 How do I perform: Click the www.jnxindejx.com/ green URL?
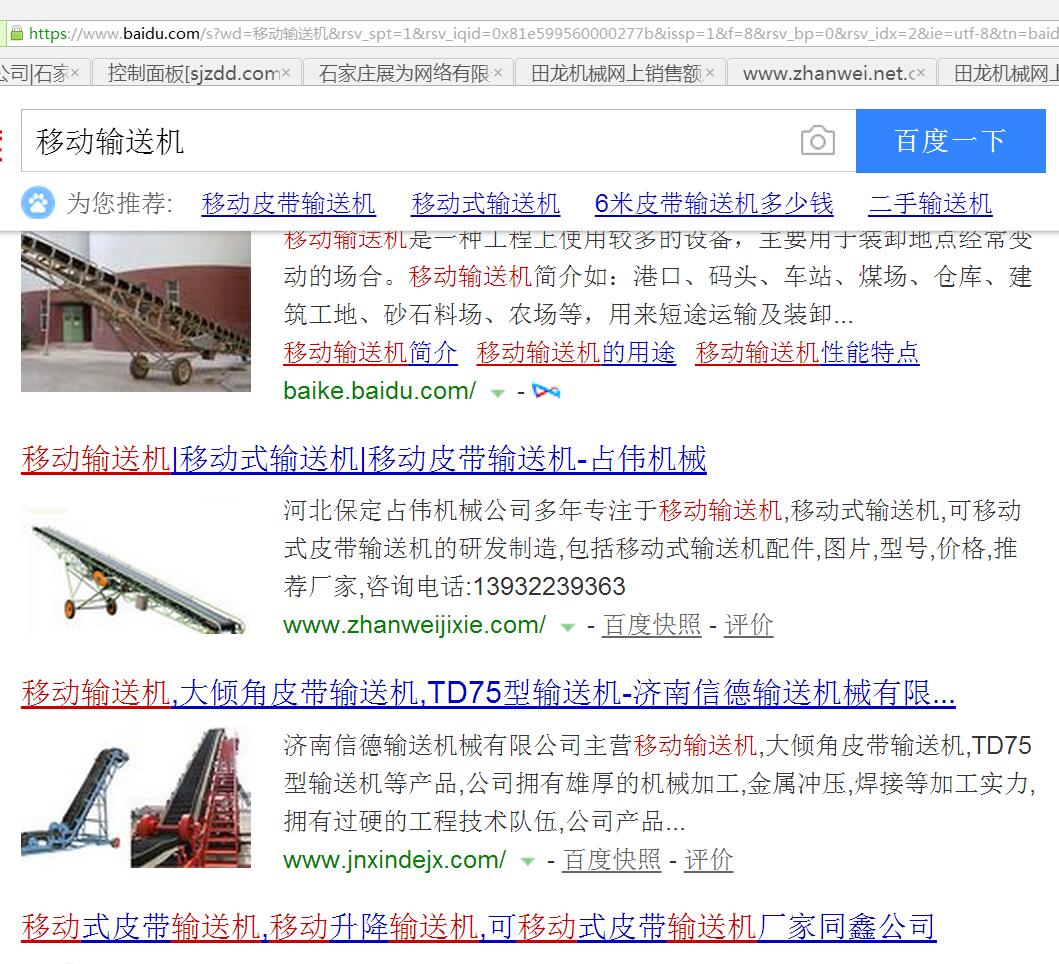tap(394, 860)
